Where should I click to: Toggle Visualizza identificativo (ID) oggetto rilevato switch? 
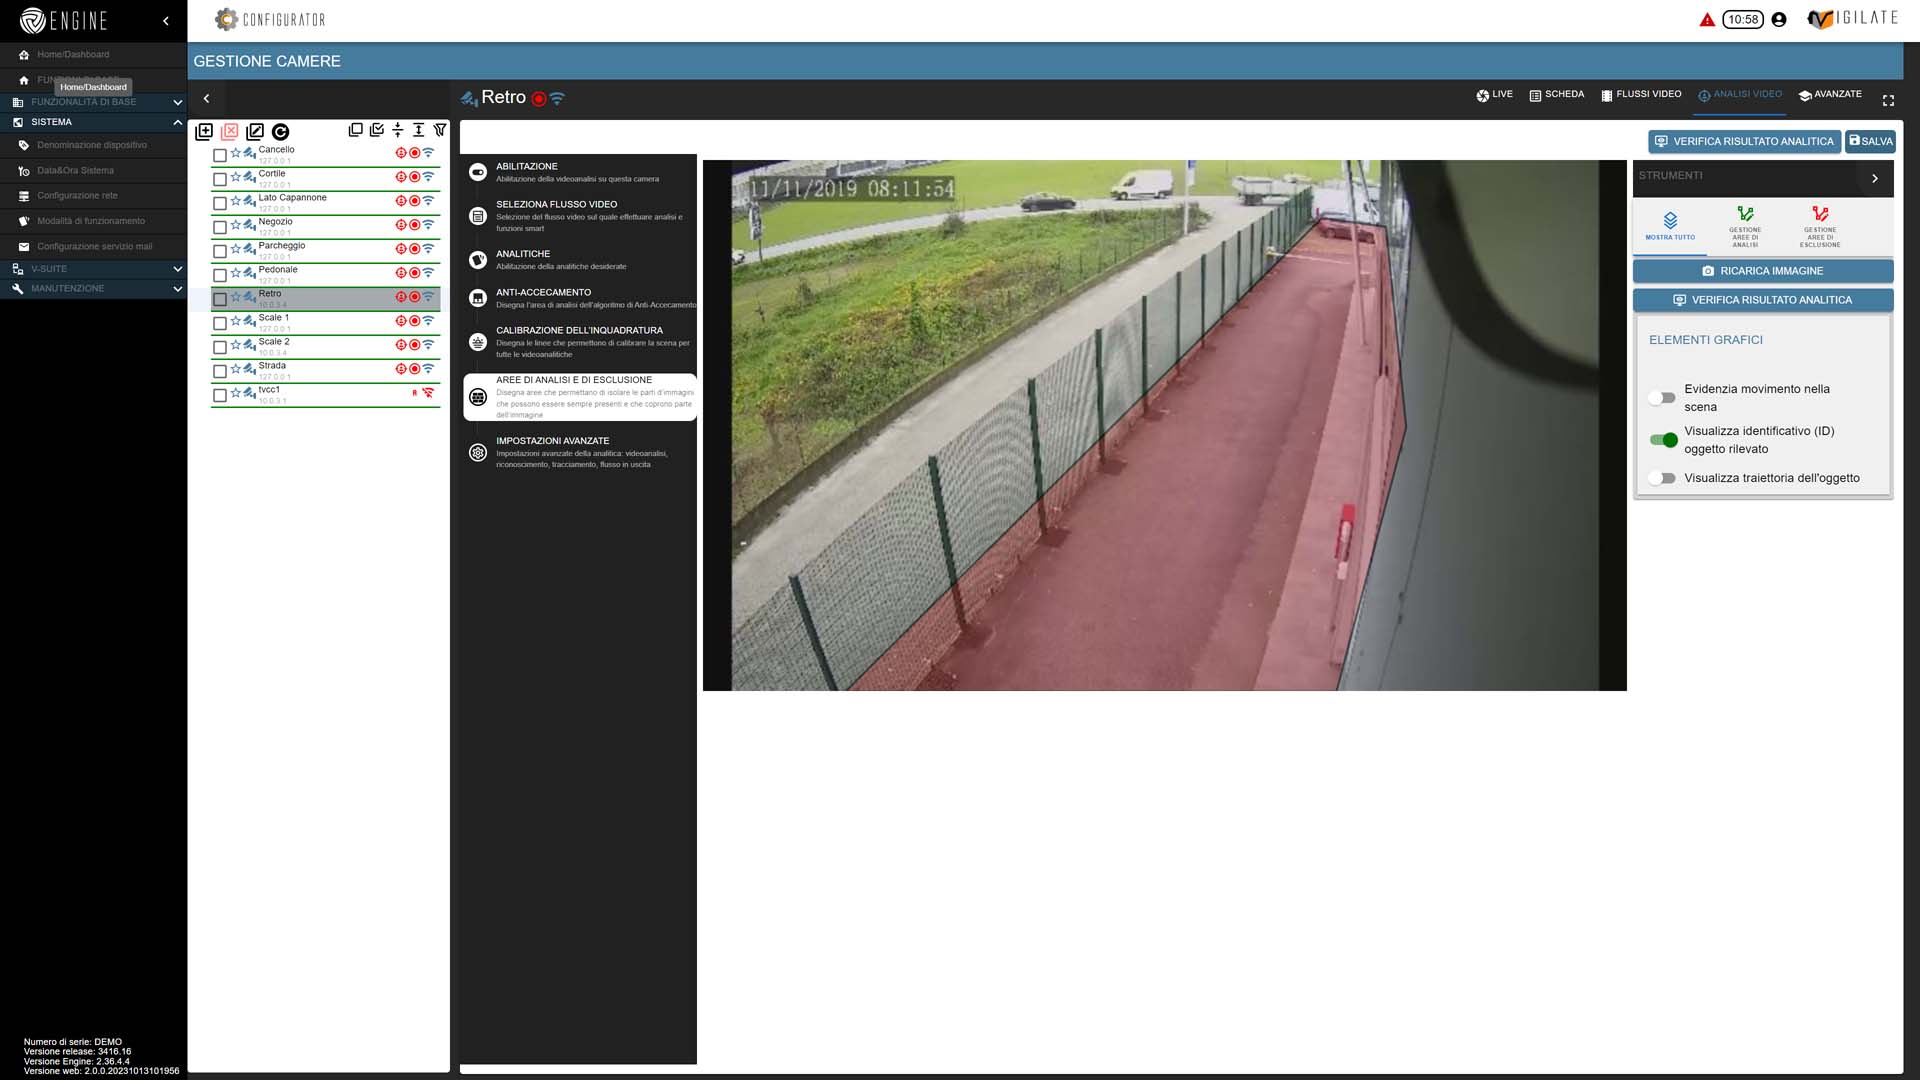point(1663,440)
